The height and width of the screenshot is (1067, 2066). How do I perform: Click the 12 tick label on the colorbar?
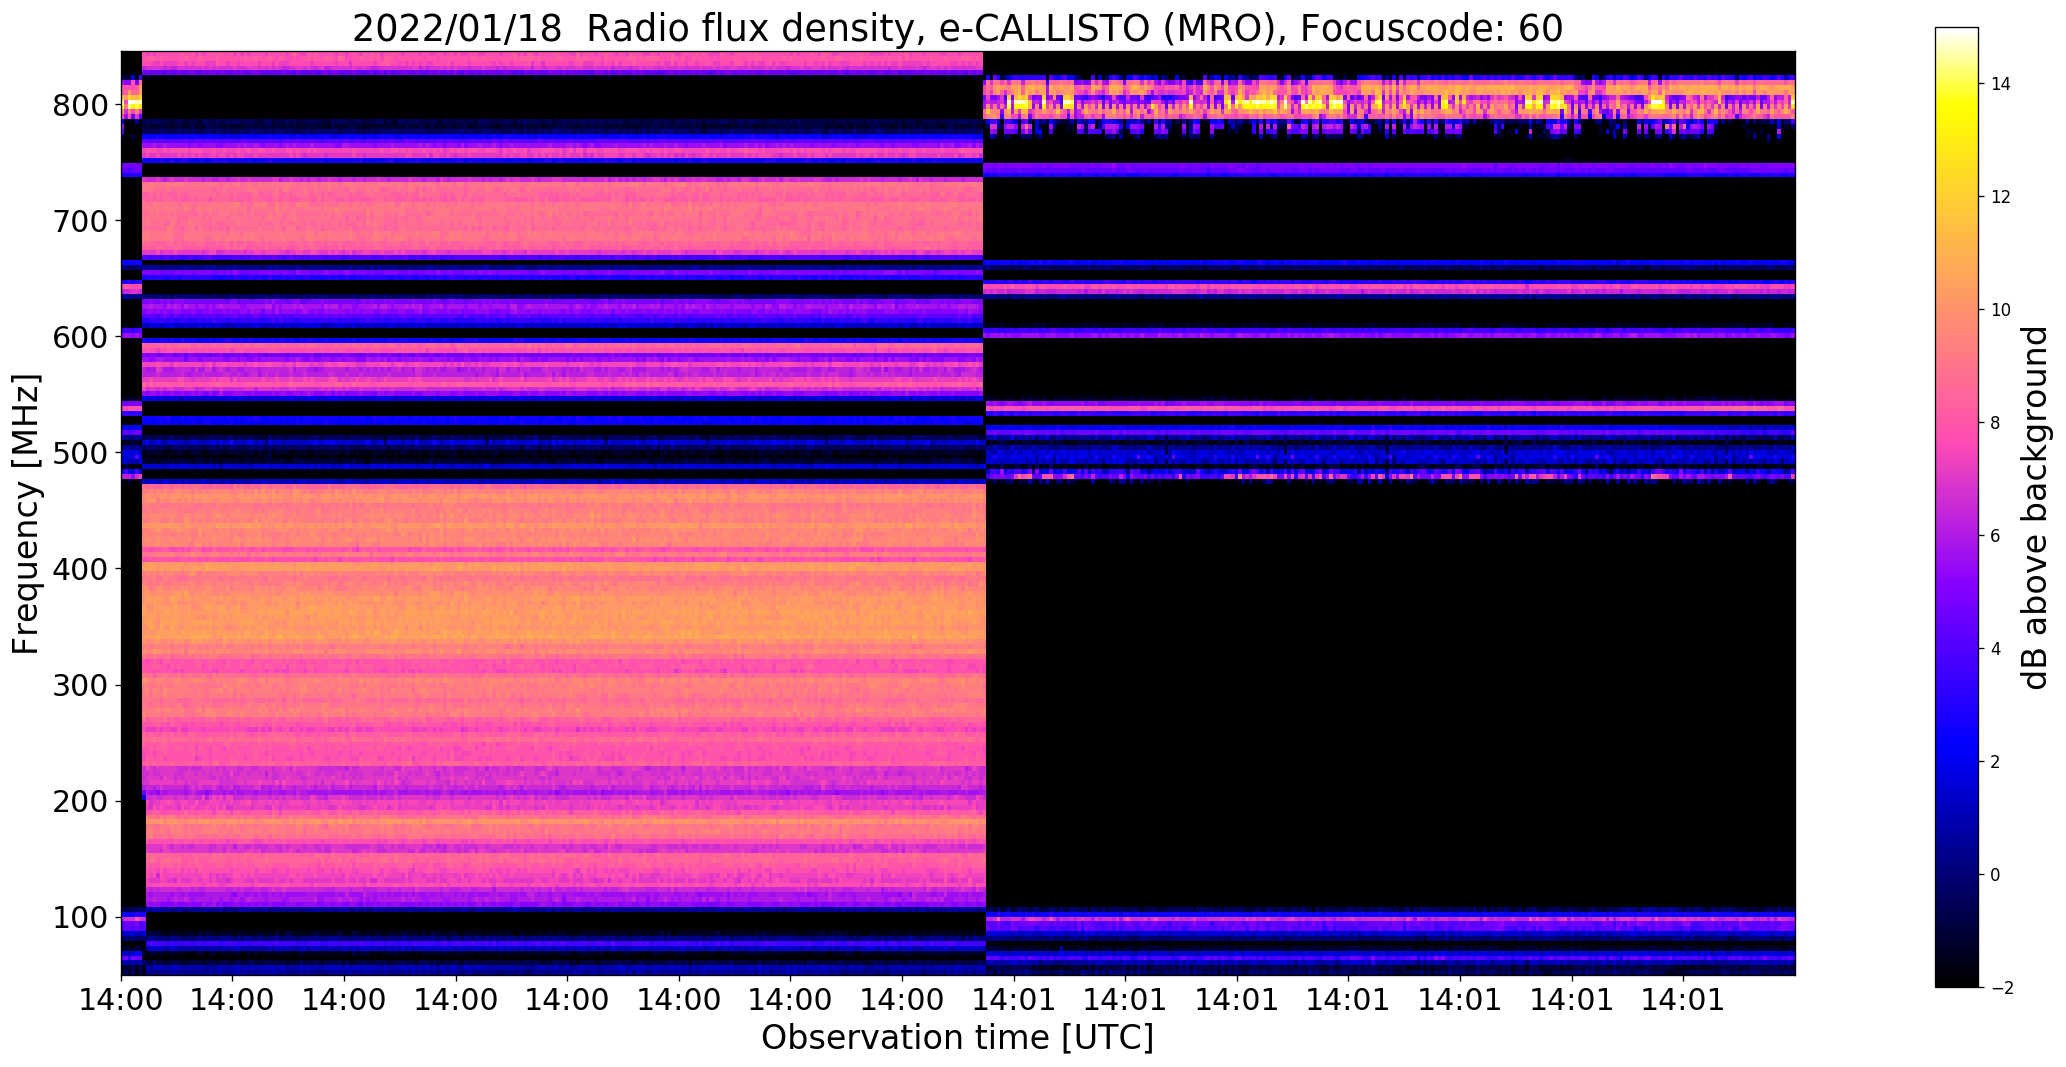pos(2000,197)
